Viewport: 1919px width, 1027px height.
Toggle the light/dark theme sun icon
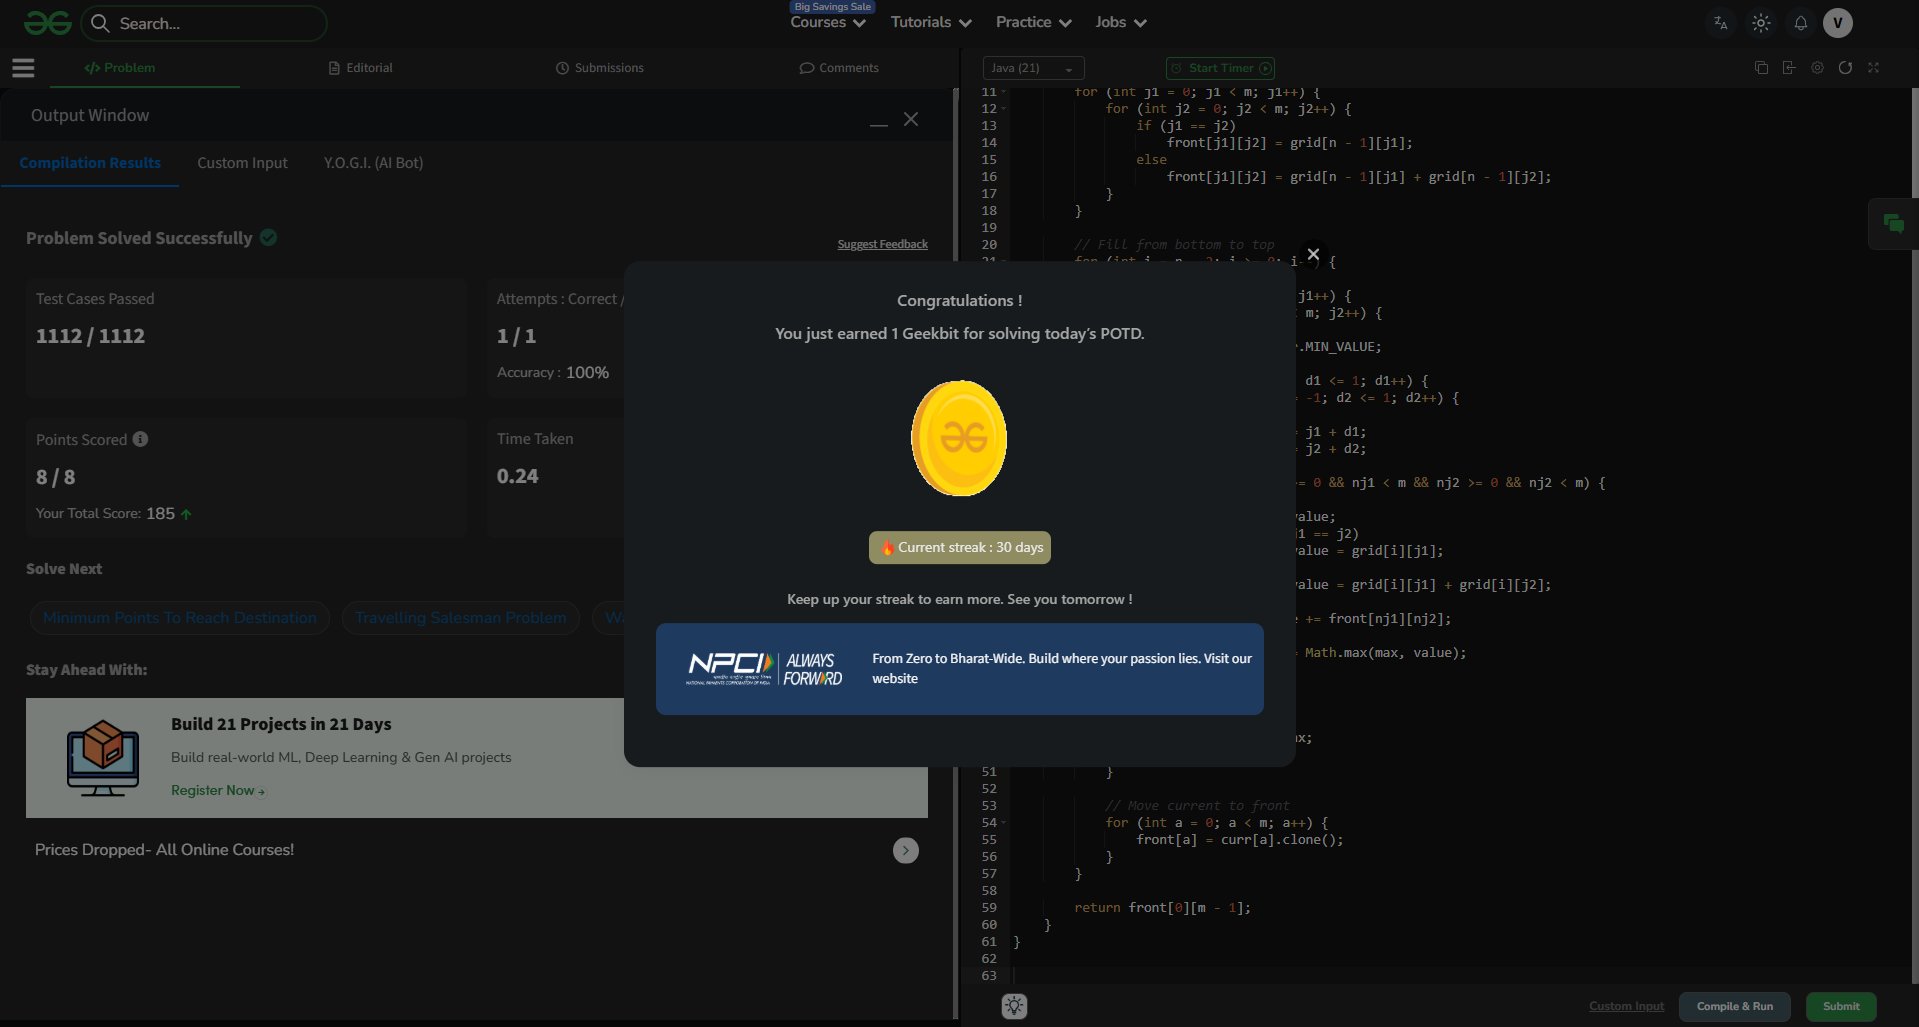[1761, 23]
